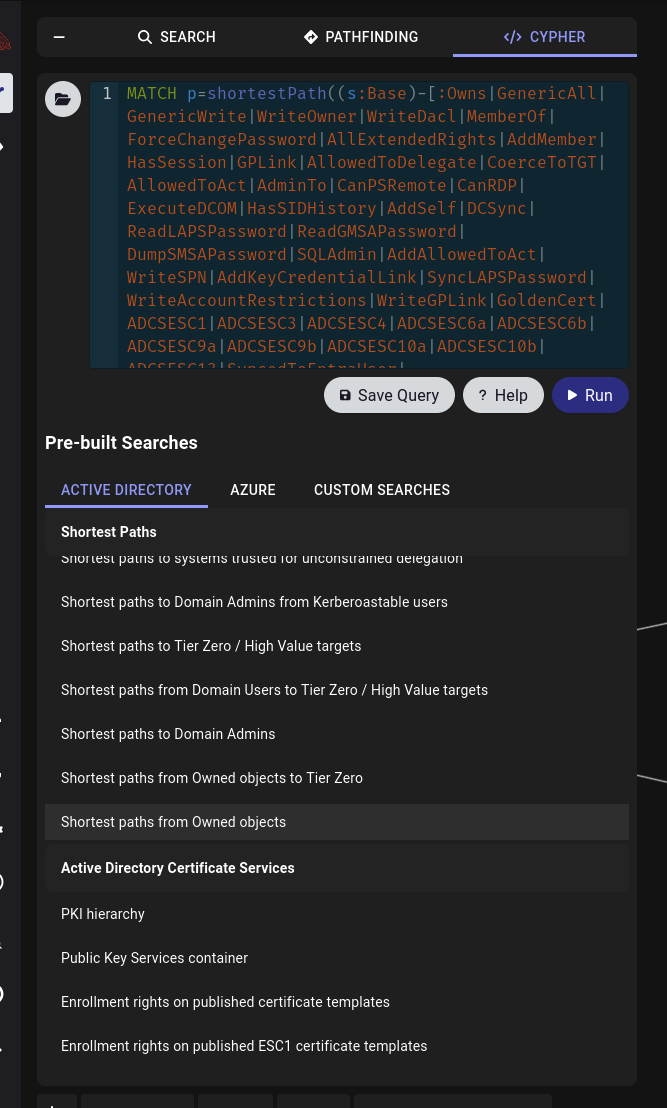This screenshot has width=667, height=1108.
Task: Select Shortest paths to Tier Zero / High Value targets
Action: (211, 646)
